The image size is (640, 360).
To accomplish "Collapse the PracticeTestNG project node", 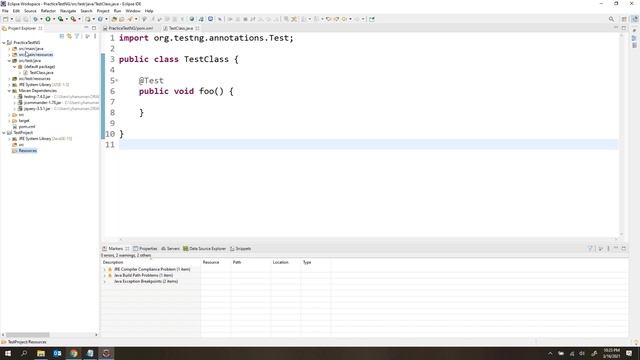I will coord(4,42).
